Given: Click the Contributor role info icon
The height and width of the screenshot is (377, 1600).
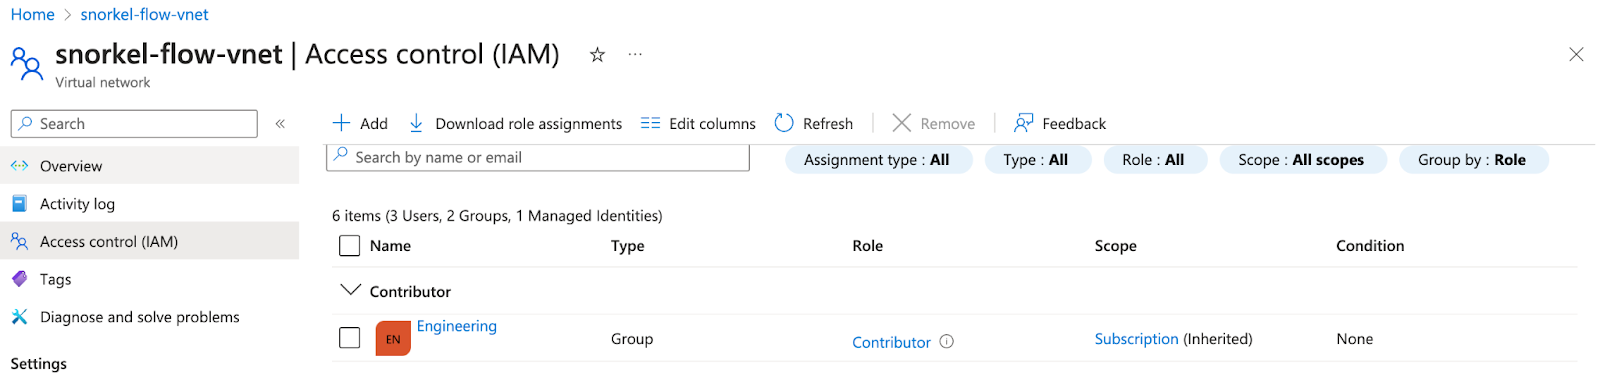Looking at the screenshot, I should pyautogui.click(x=947, y=342).
